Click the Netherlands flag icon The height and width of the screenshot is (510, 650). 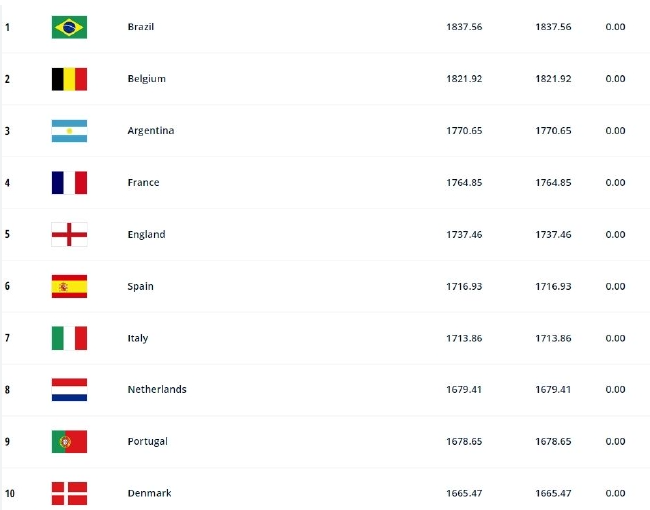(69, 390)
